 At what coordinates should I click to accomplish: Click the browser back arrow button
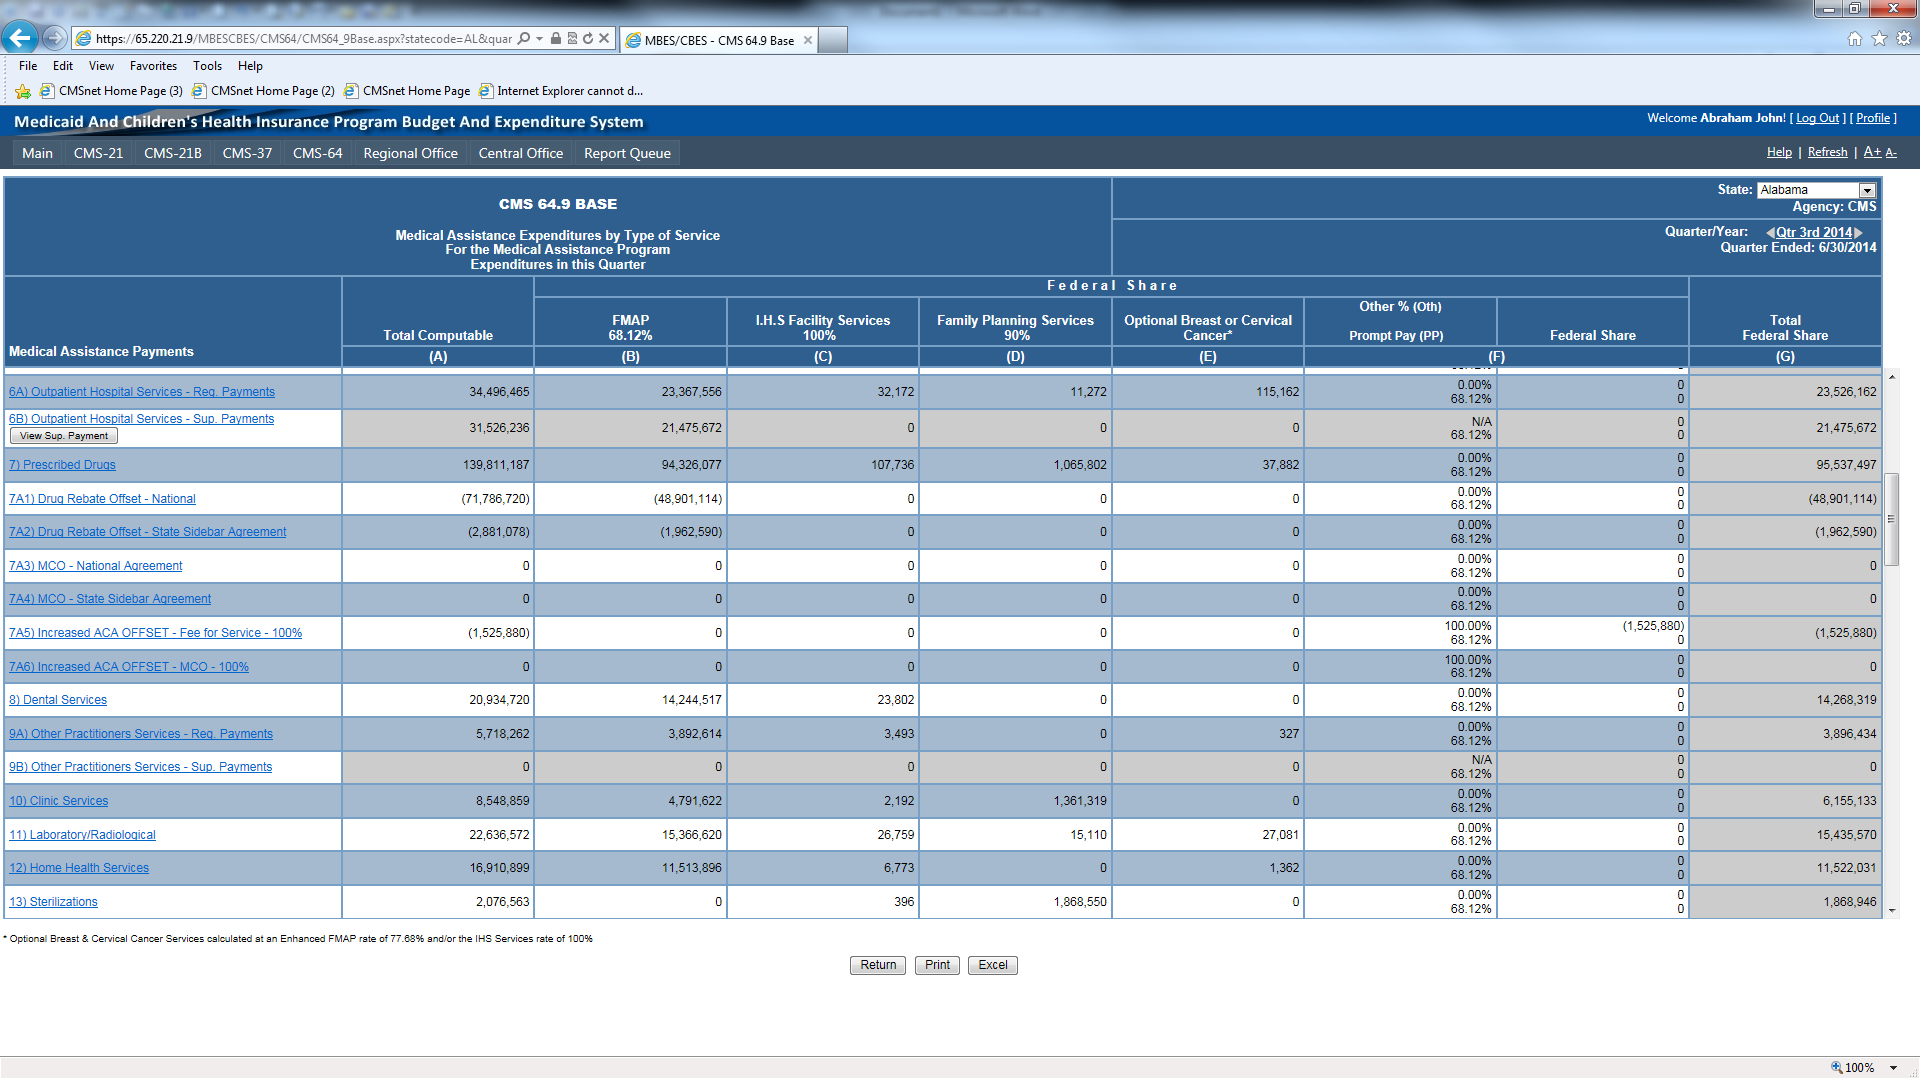click(x=20, y=38)
